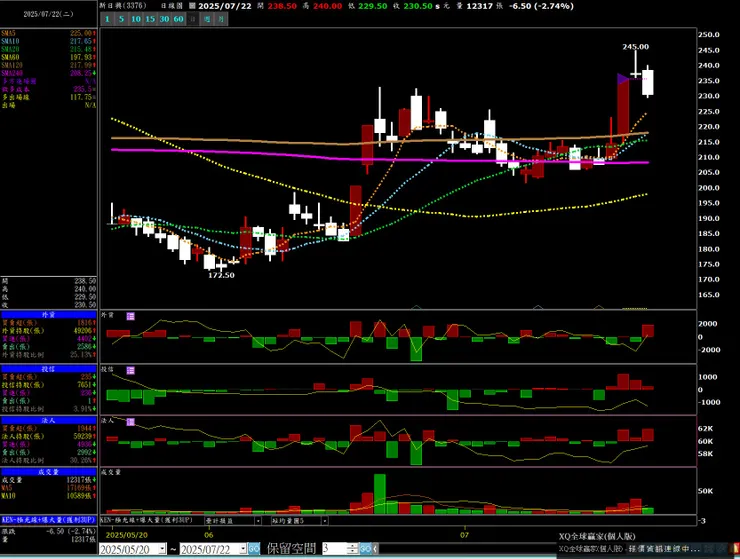This screenshot has height=559, width=740.
Task: Click the KEN strategy label below volume chart
Action: (147, 520)
